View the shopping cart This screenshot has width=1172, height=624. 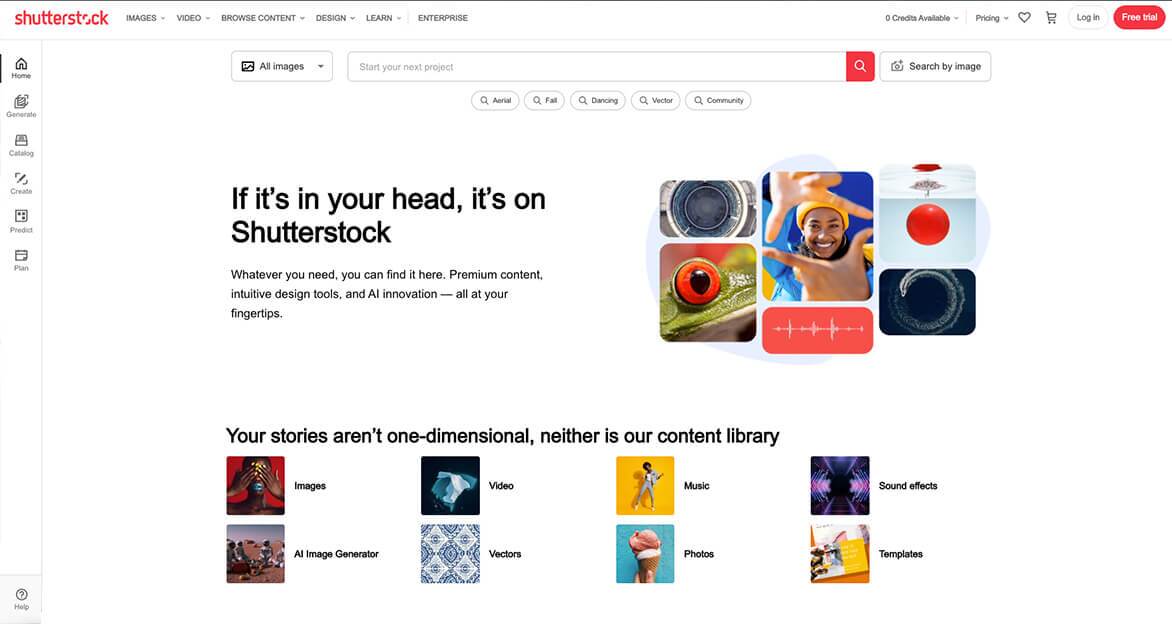click(x=1051, y=17)
